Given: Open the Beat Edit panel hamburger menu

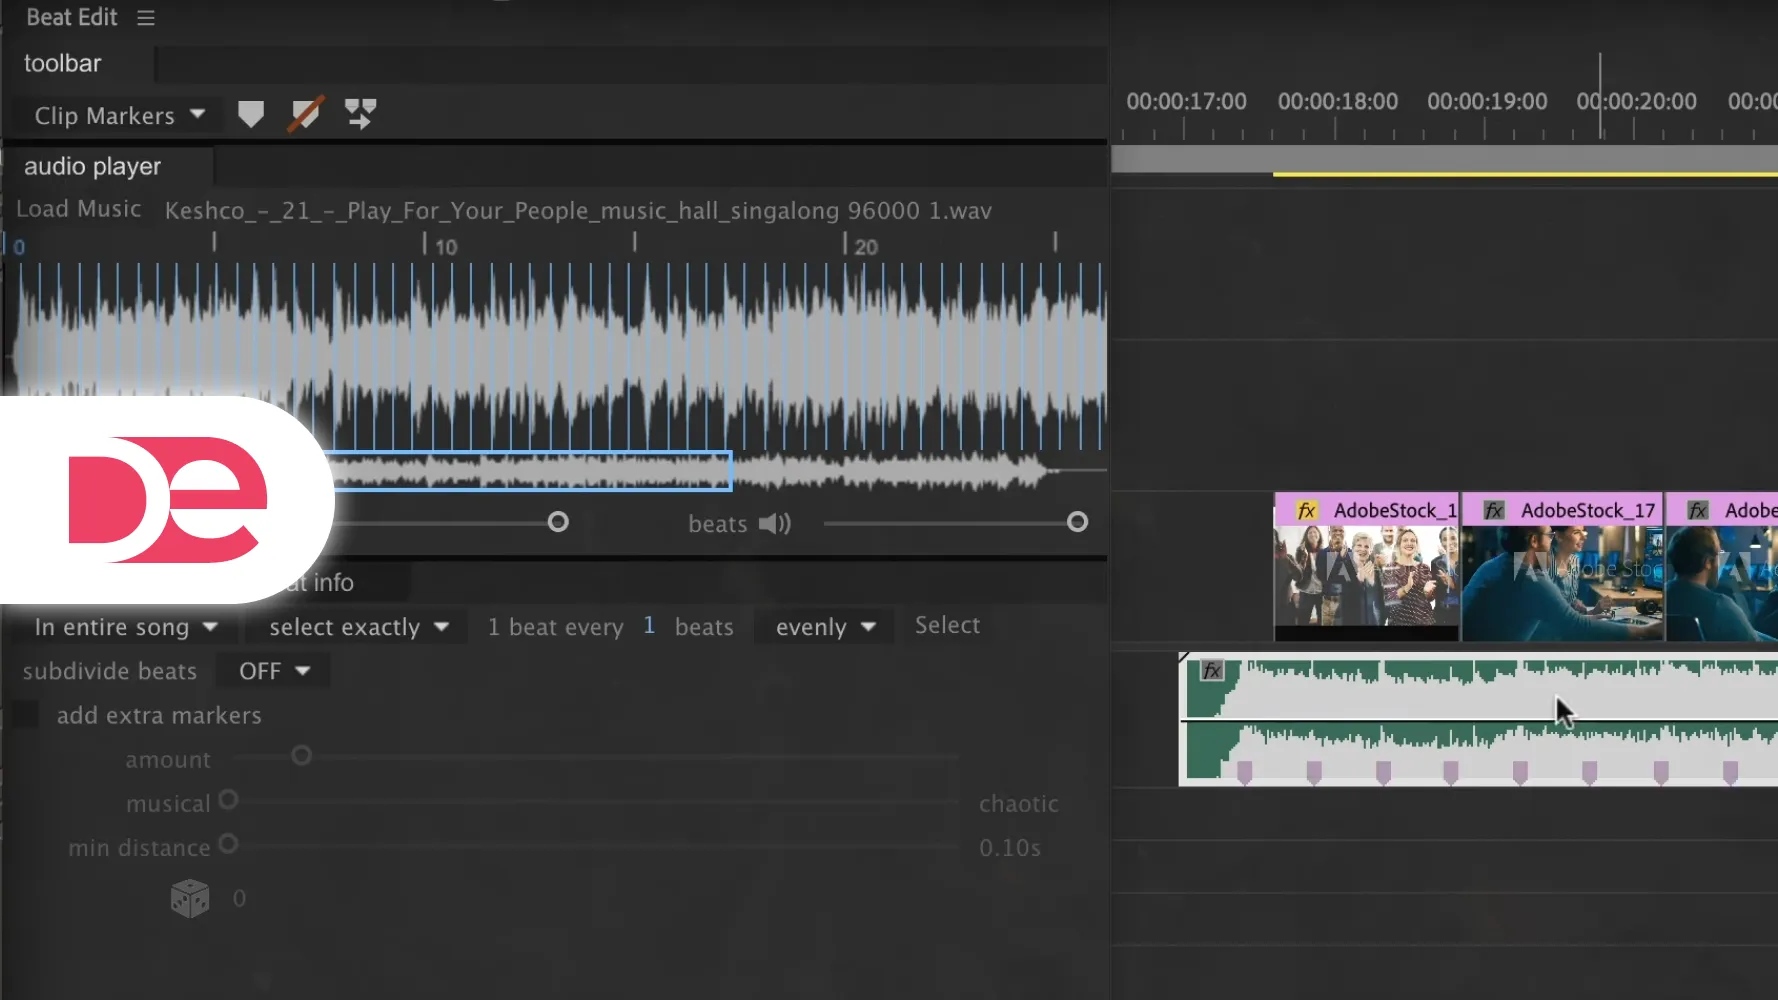Looking at the screenshot, I should (146, 18).
